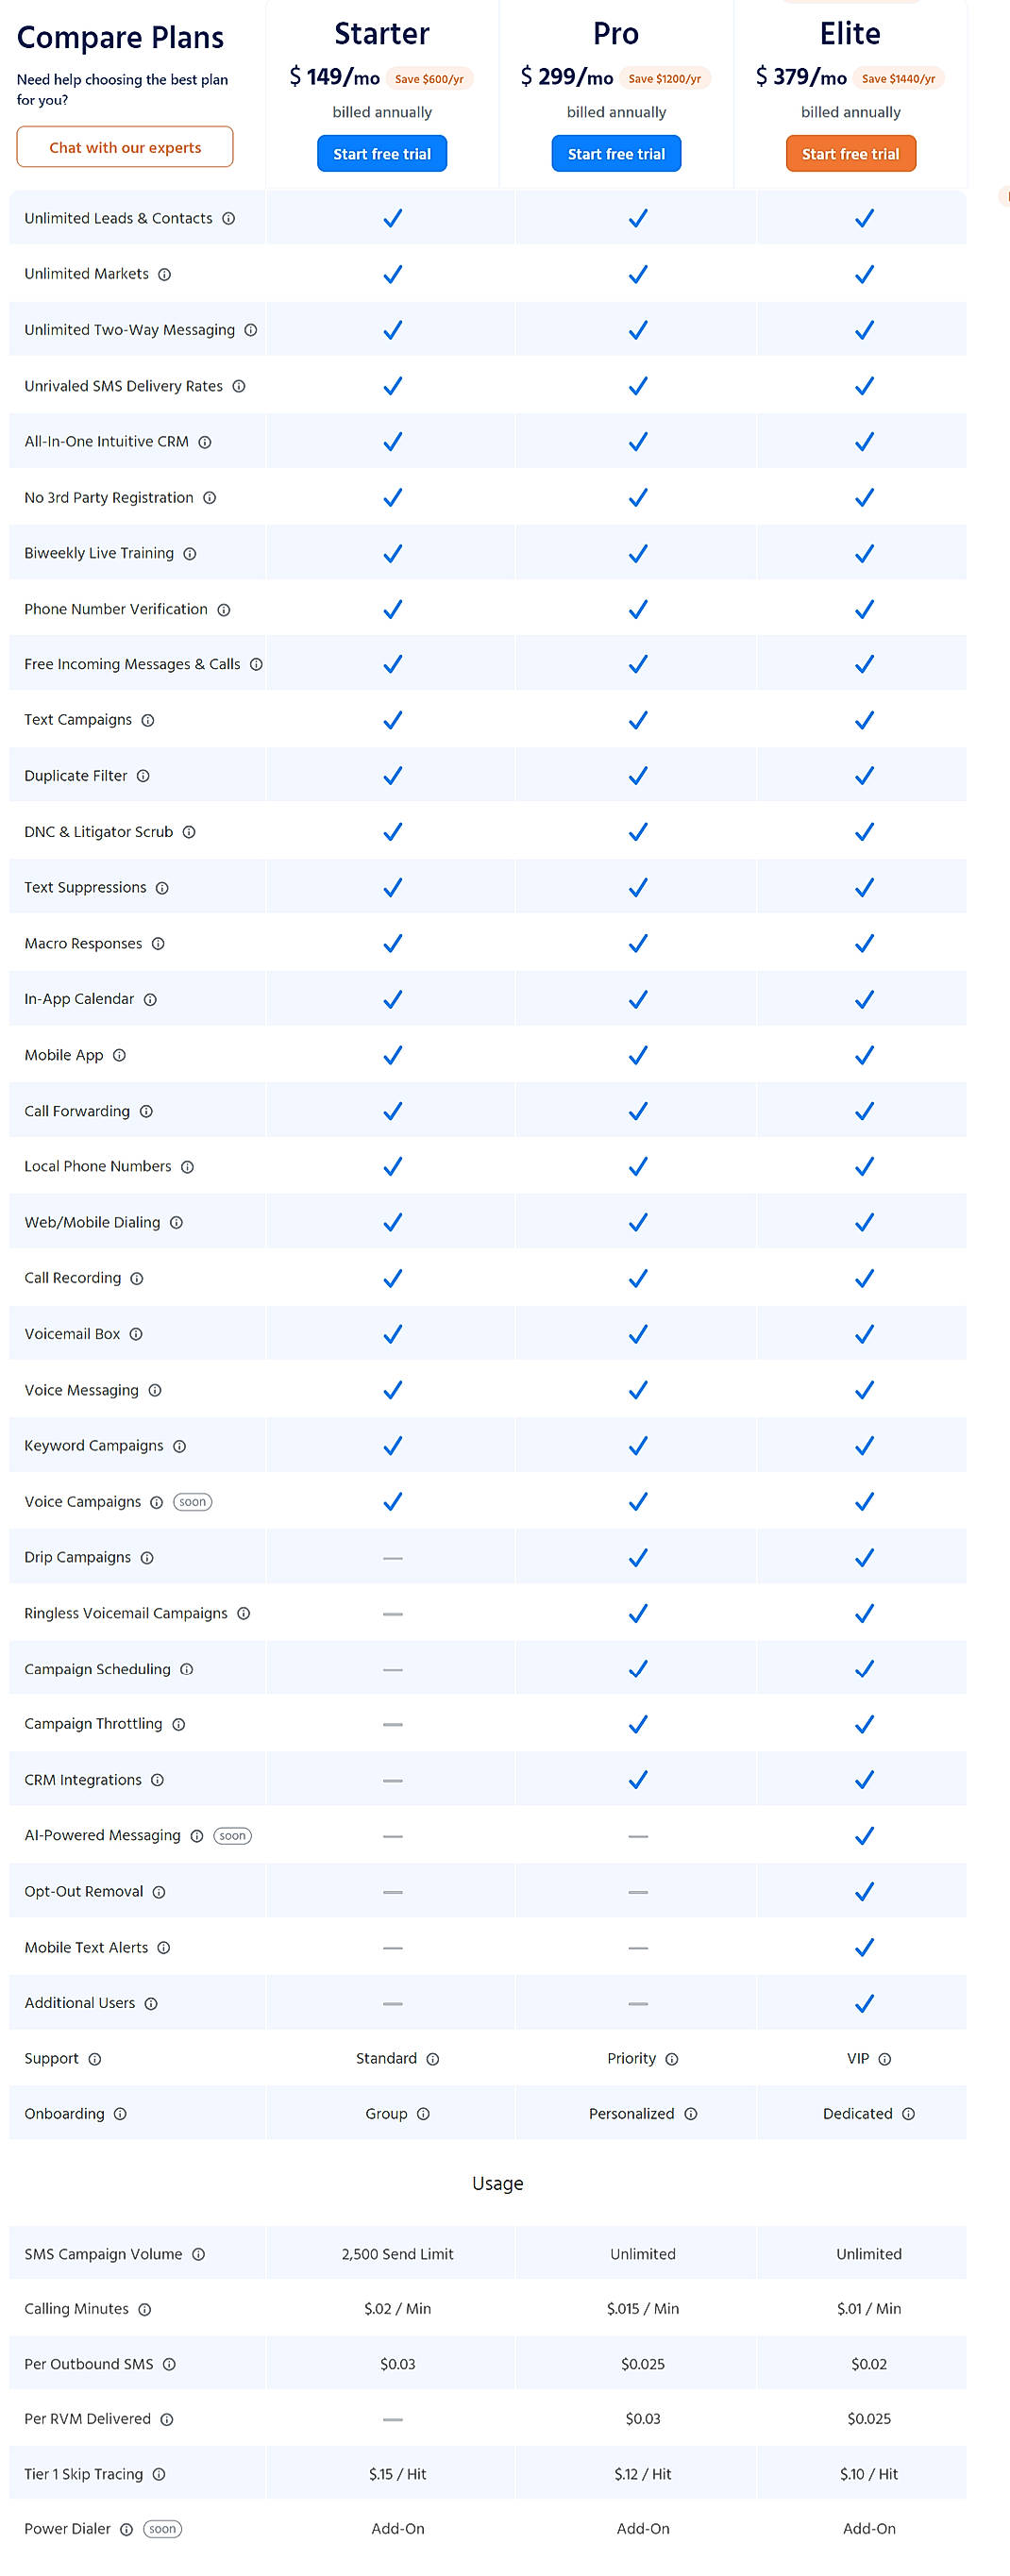
Task: Start free trial on the Elite plan
Action: pos(850,153)
